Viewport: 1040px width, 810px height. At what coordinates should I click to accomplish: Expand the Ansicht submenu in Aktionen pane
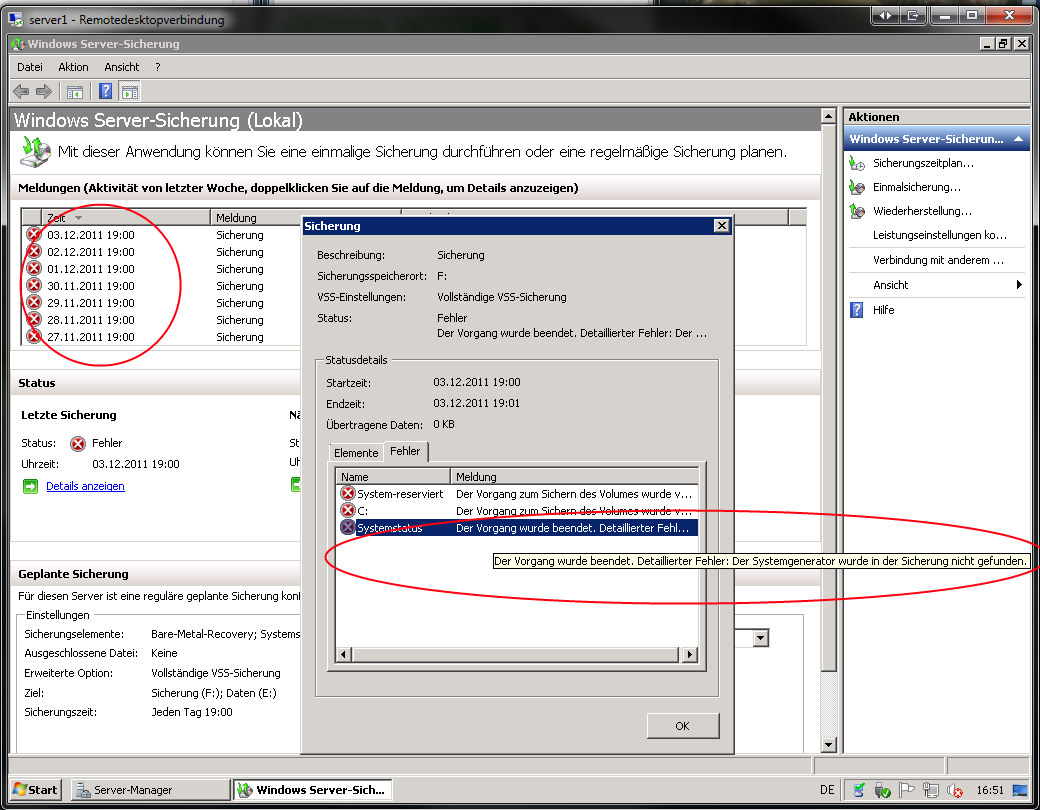point(1019,285)
